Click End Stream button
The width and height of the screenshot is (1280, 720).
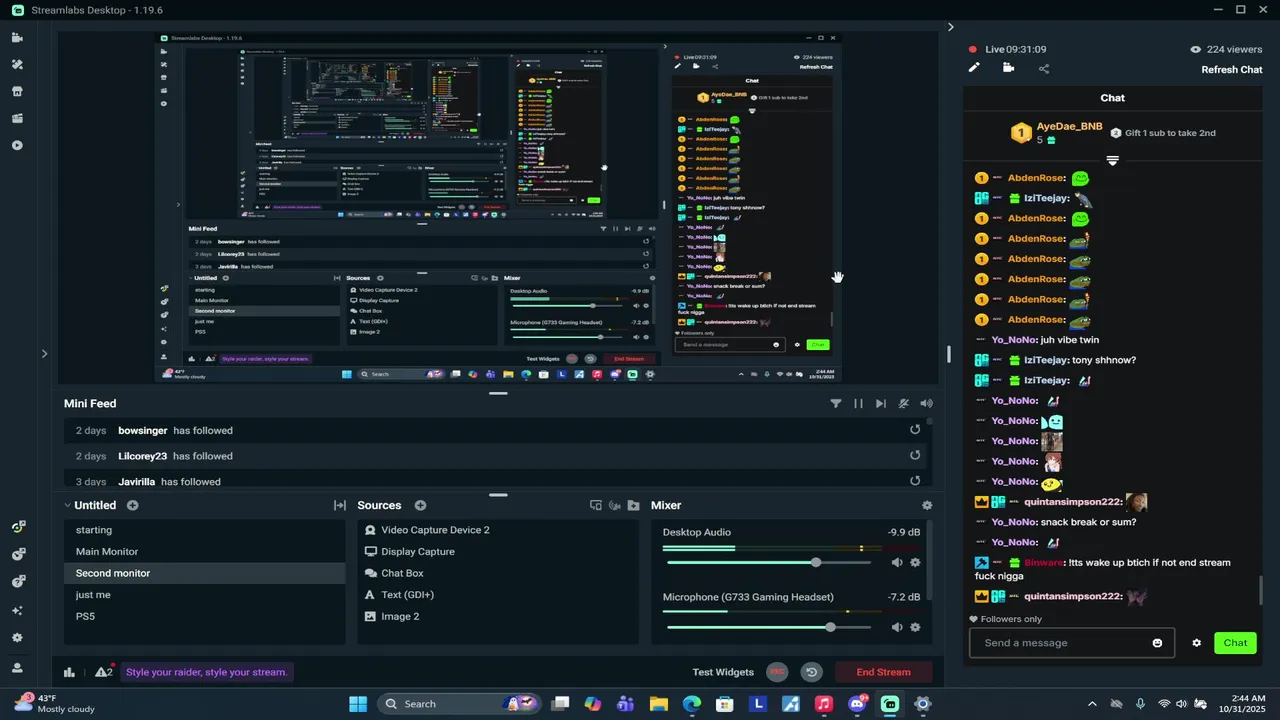point(884,672)
